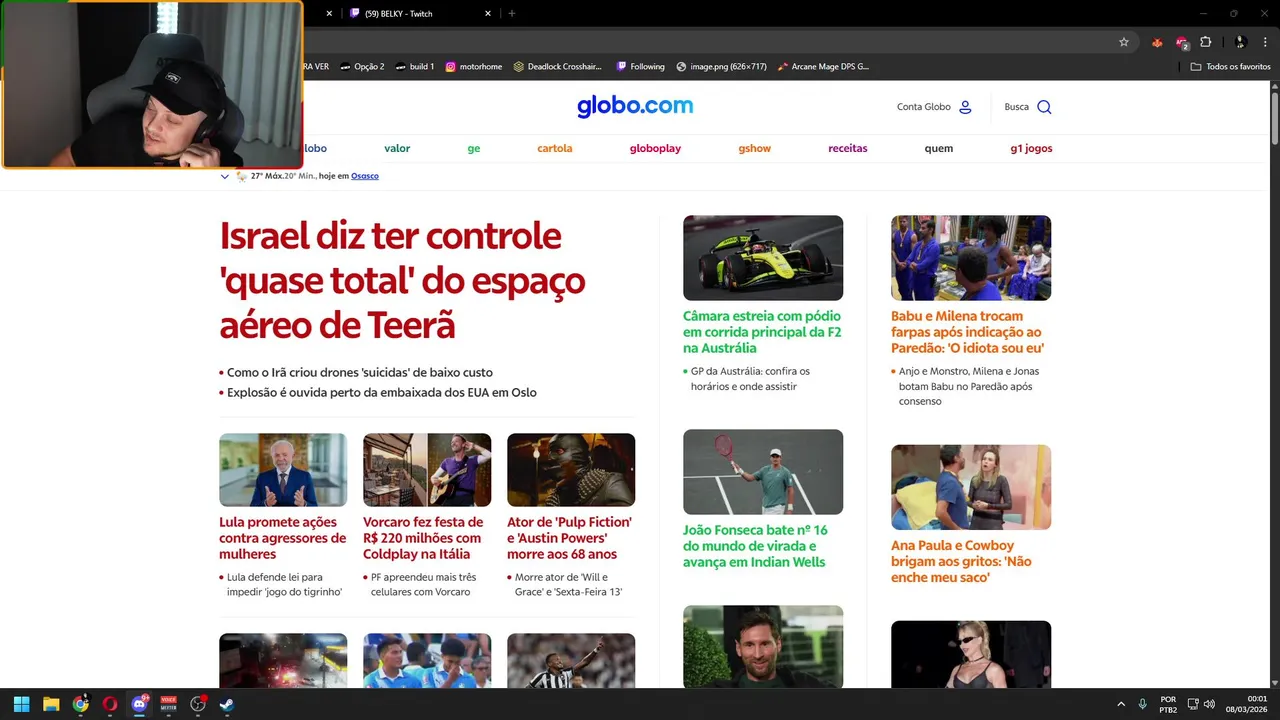Viewport: 1280px width, 720px height.
Task: Open File Explorer from the taskbar
Action: tap(51, 704)
